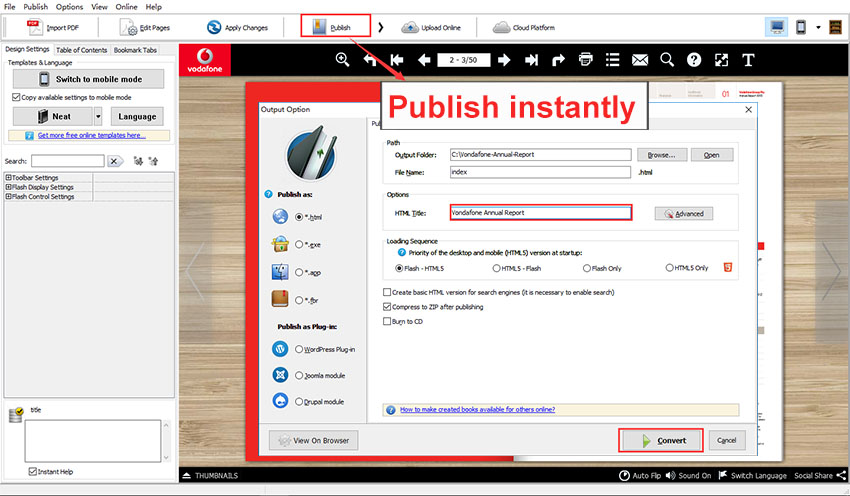Switch to desktop preview monitor icon

click(x=776, y=27)
